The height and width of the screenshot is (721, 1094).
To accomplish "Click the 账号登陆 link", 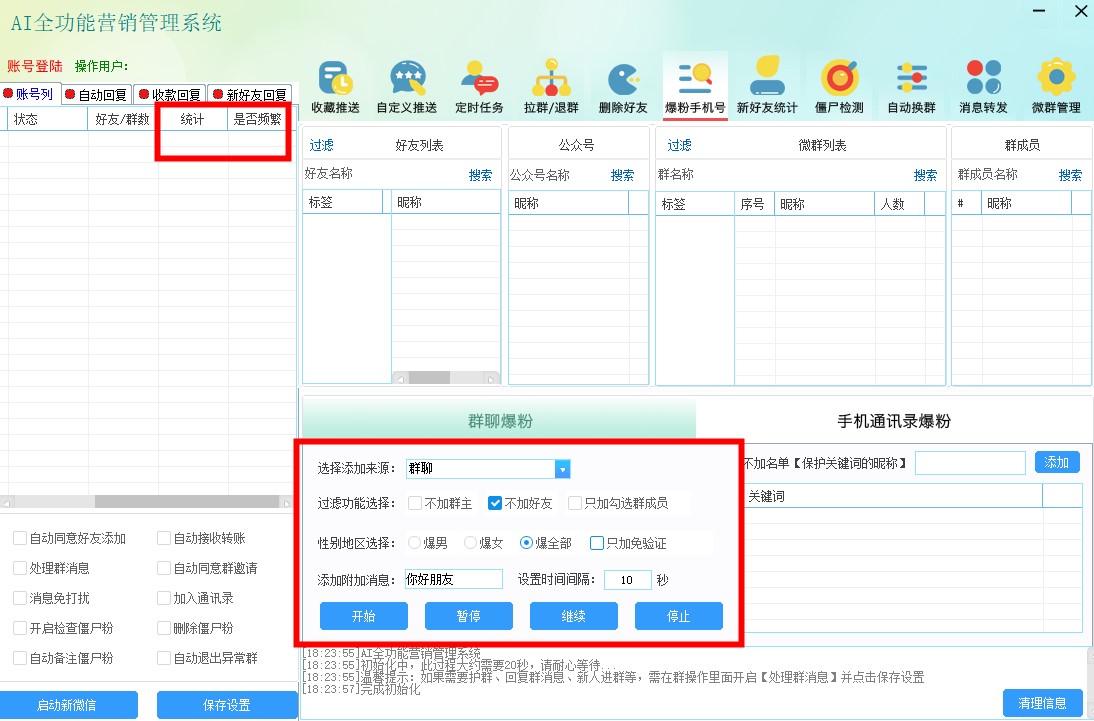I will pyautogui.click(x=35, y=66).
